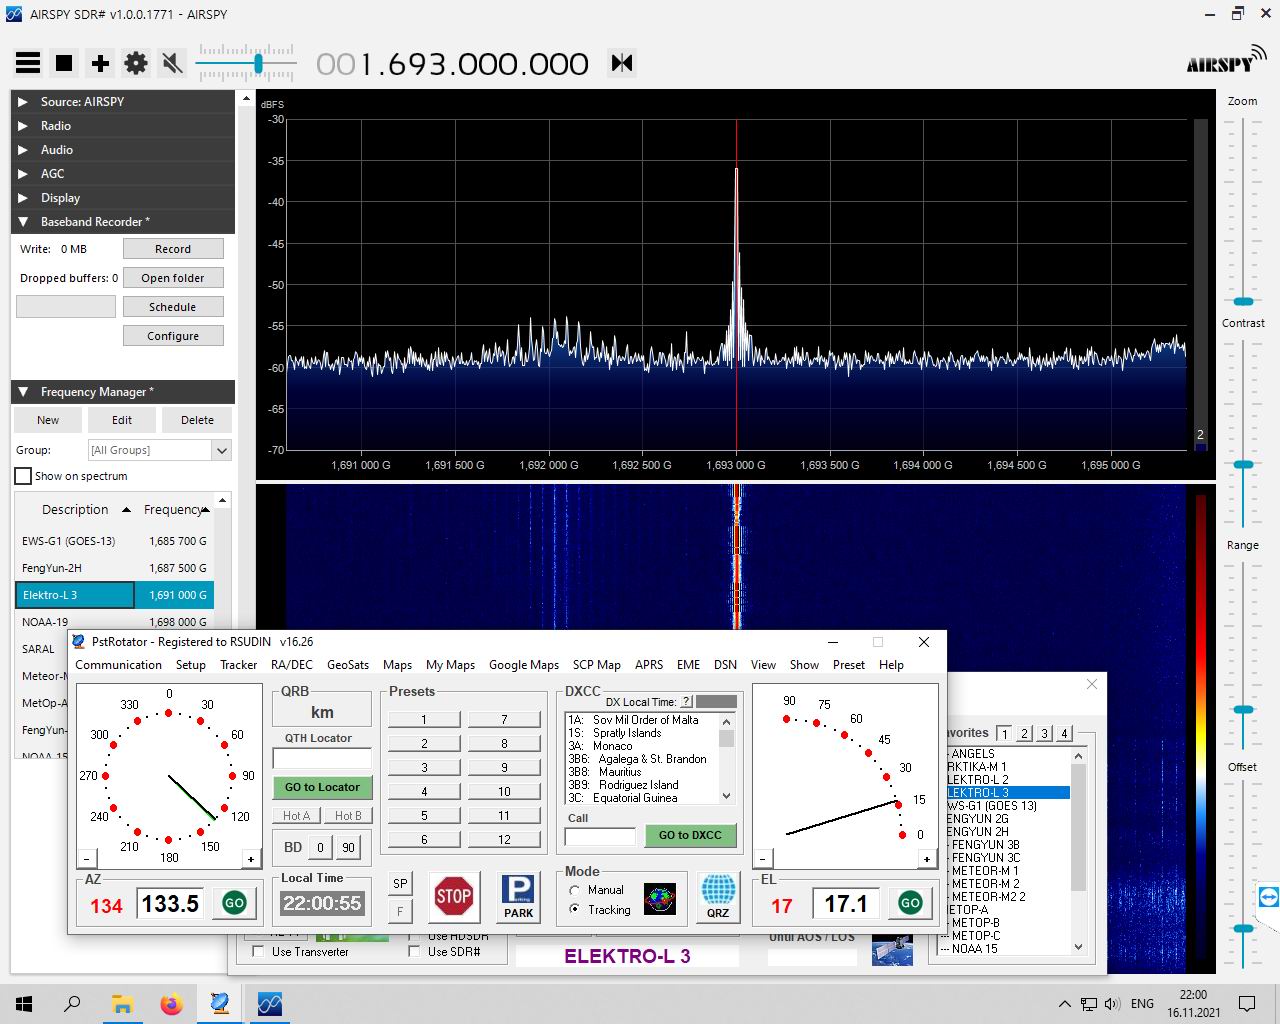Toggle the audio mute speaker icon
Screen dimensions: 1280x1024
click(172, 63)
